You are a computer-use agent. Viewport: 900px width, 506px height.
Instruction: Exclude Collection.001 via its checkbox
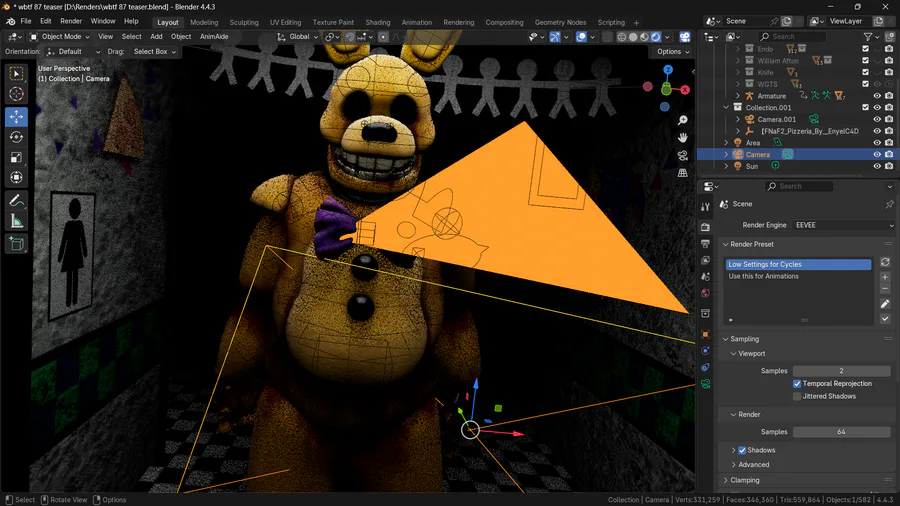[x=866, y=107]
